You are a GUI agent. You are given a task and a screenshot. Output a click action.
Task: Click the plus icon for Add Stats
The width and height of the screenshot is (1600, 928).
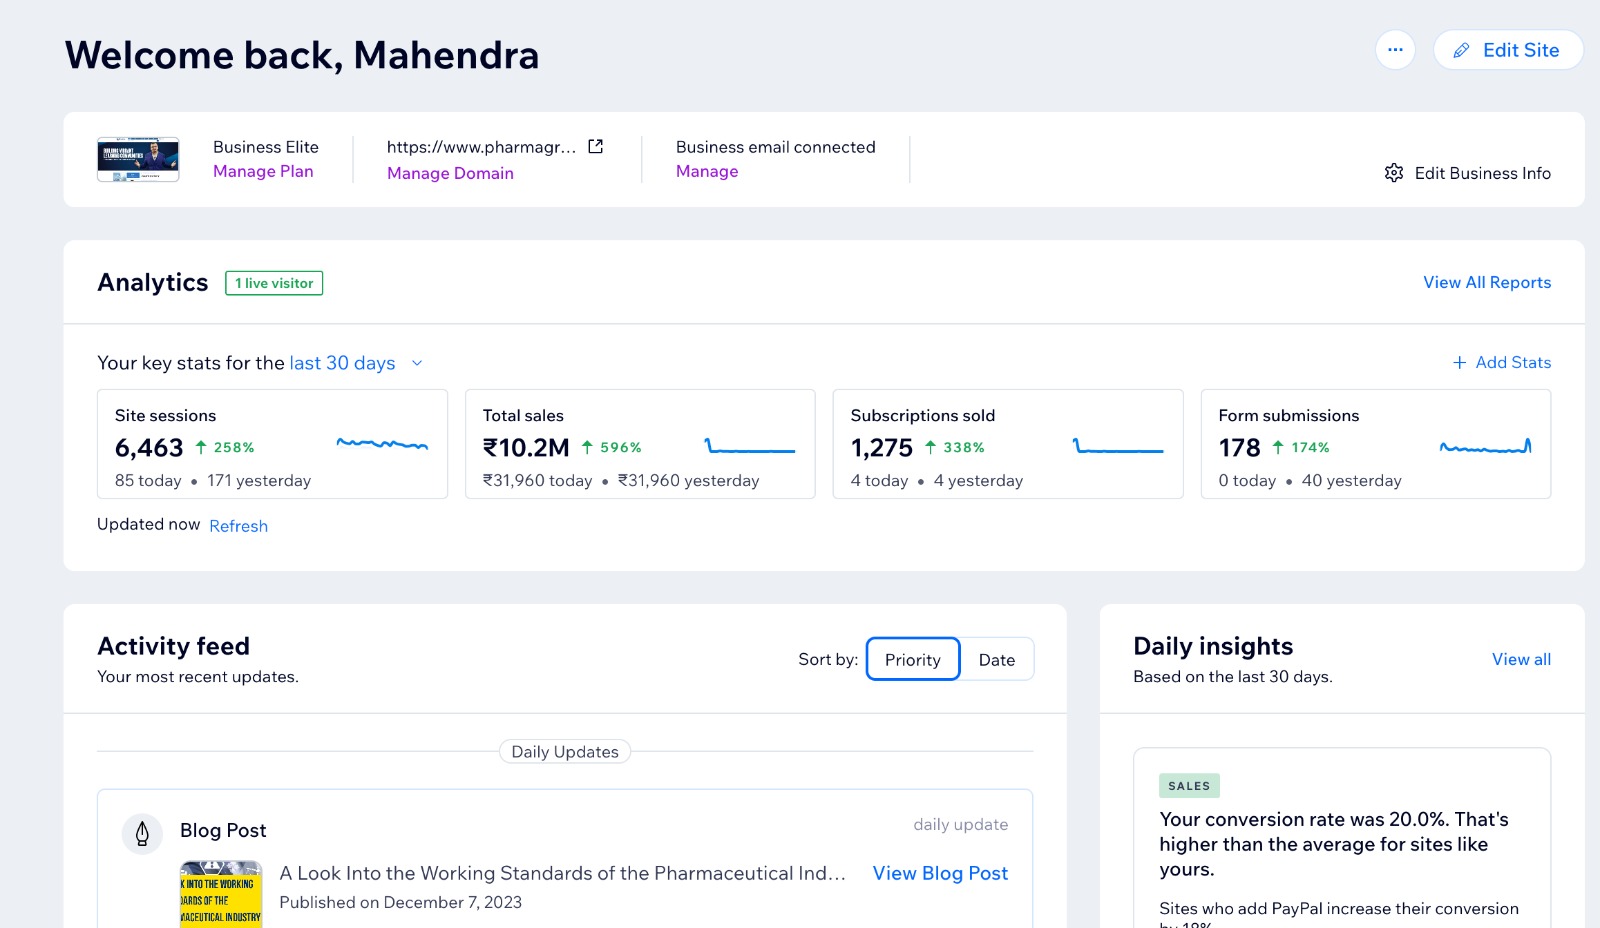(1459, 363)
